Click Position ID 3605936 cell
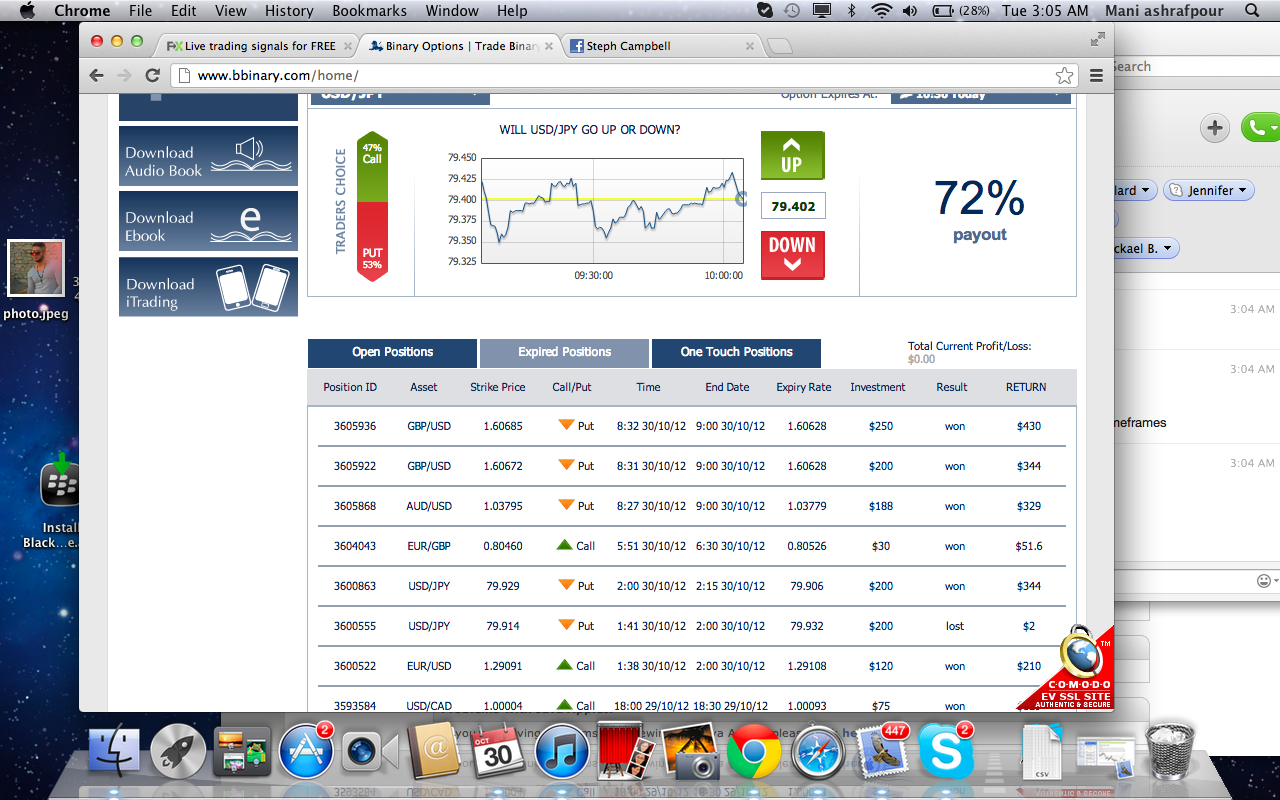The width and height of the screenshot is (1280, 800). tap(355, 426)
